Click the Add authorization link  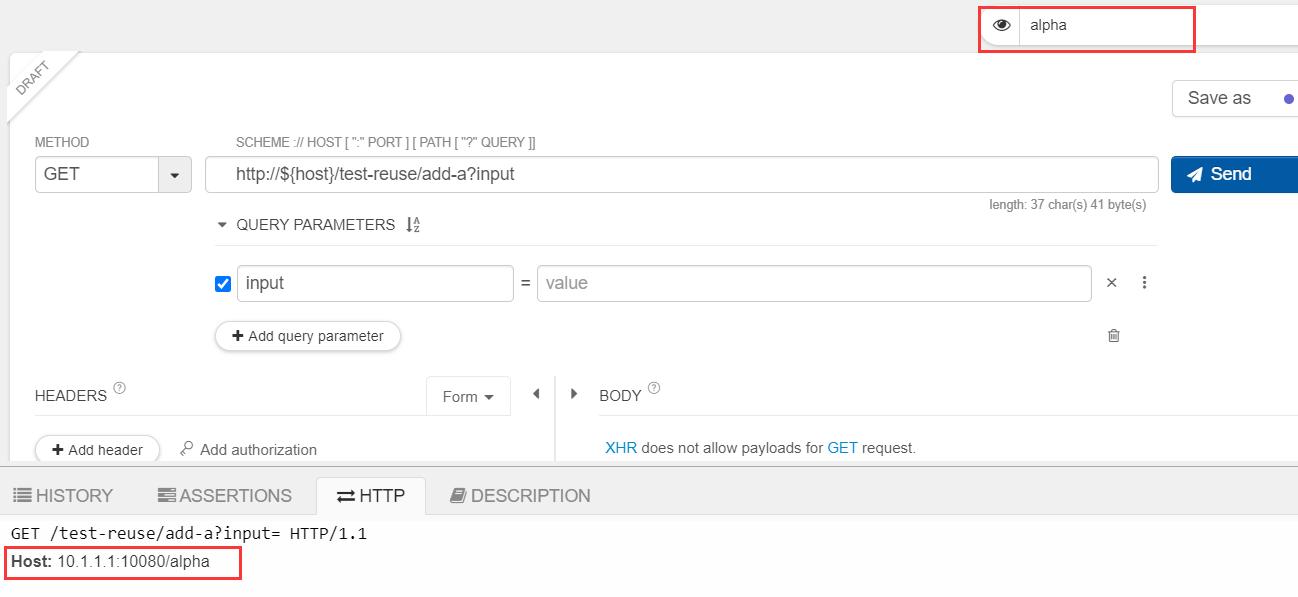[x=248, y=450]
